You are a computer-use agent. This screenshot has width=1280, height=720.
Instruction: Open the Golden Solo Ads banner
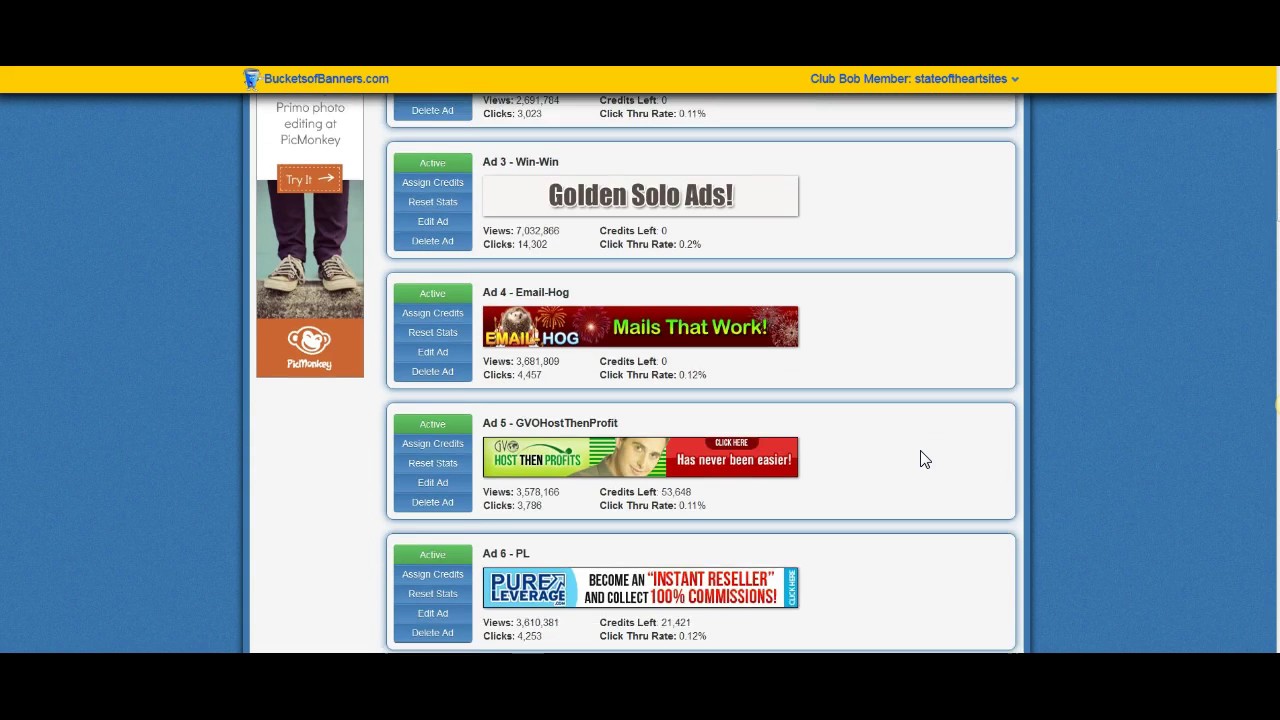click(x=640, y=196)
